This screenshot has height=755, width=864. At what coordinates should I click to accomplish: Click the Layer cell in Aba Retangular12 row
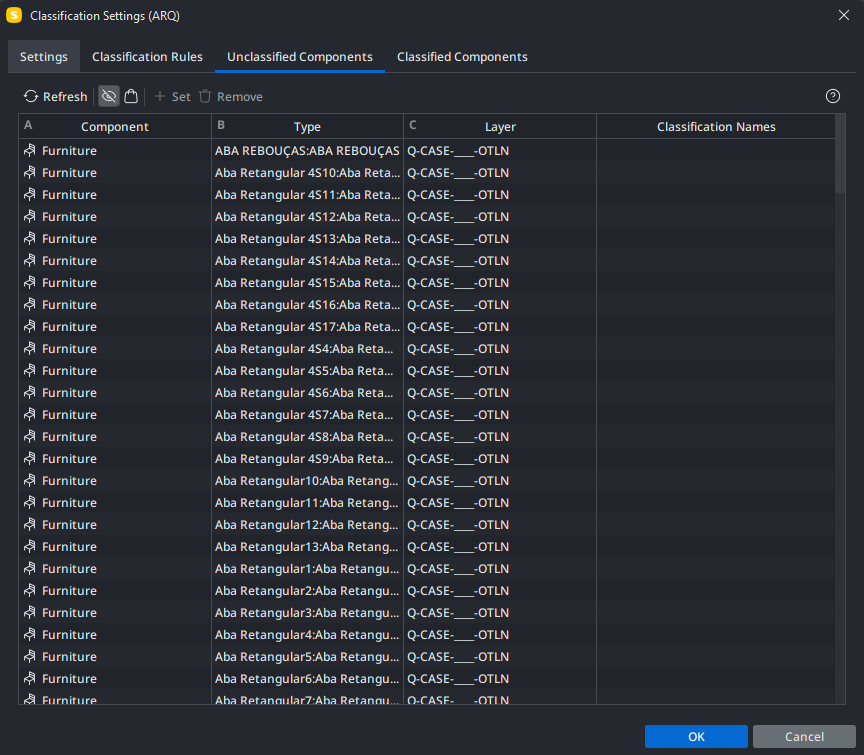coord(500,525)
